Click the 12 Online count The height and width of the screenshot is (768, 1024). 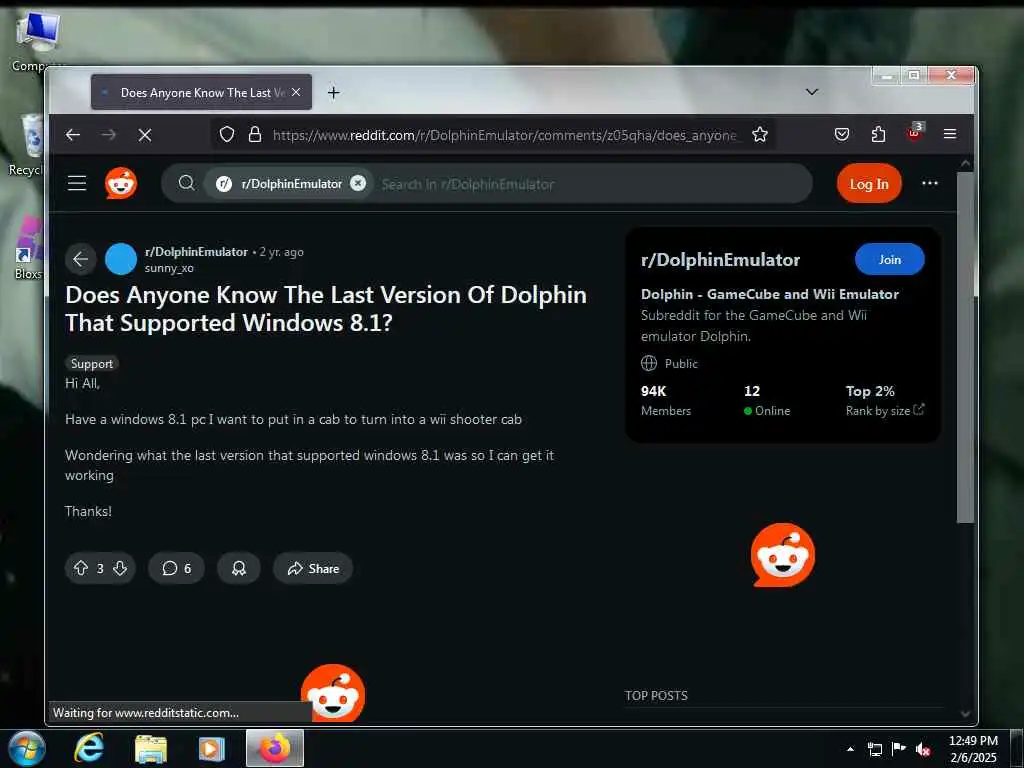coord(767,400)
